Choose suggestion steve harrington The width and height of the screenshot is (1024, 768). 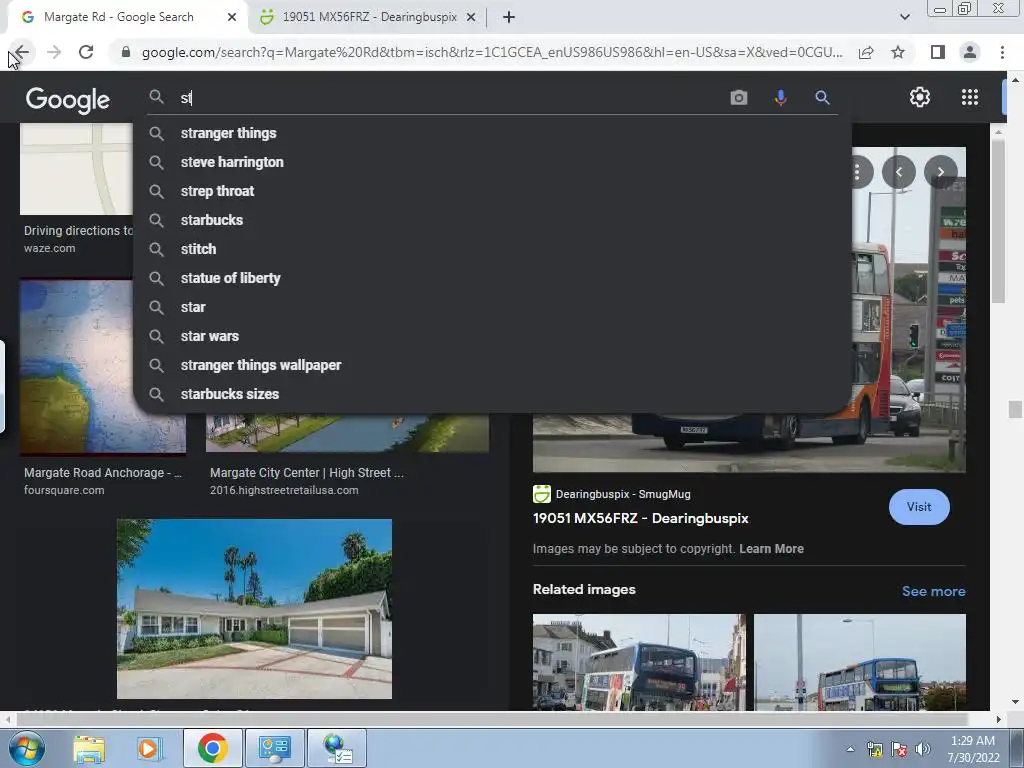coord(493,162)
